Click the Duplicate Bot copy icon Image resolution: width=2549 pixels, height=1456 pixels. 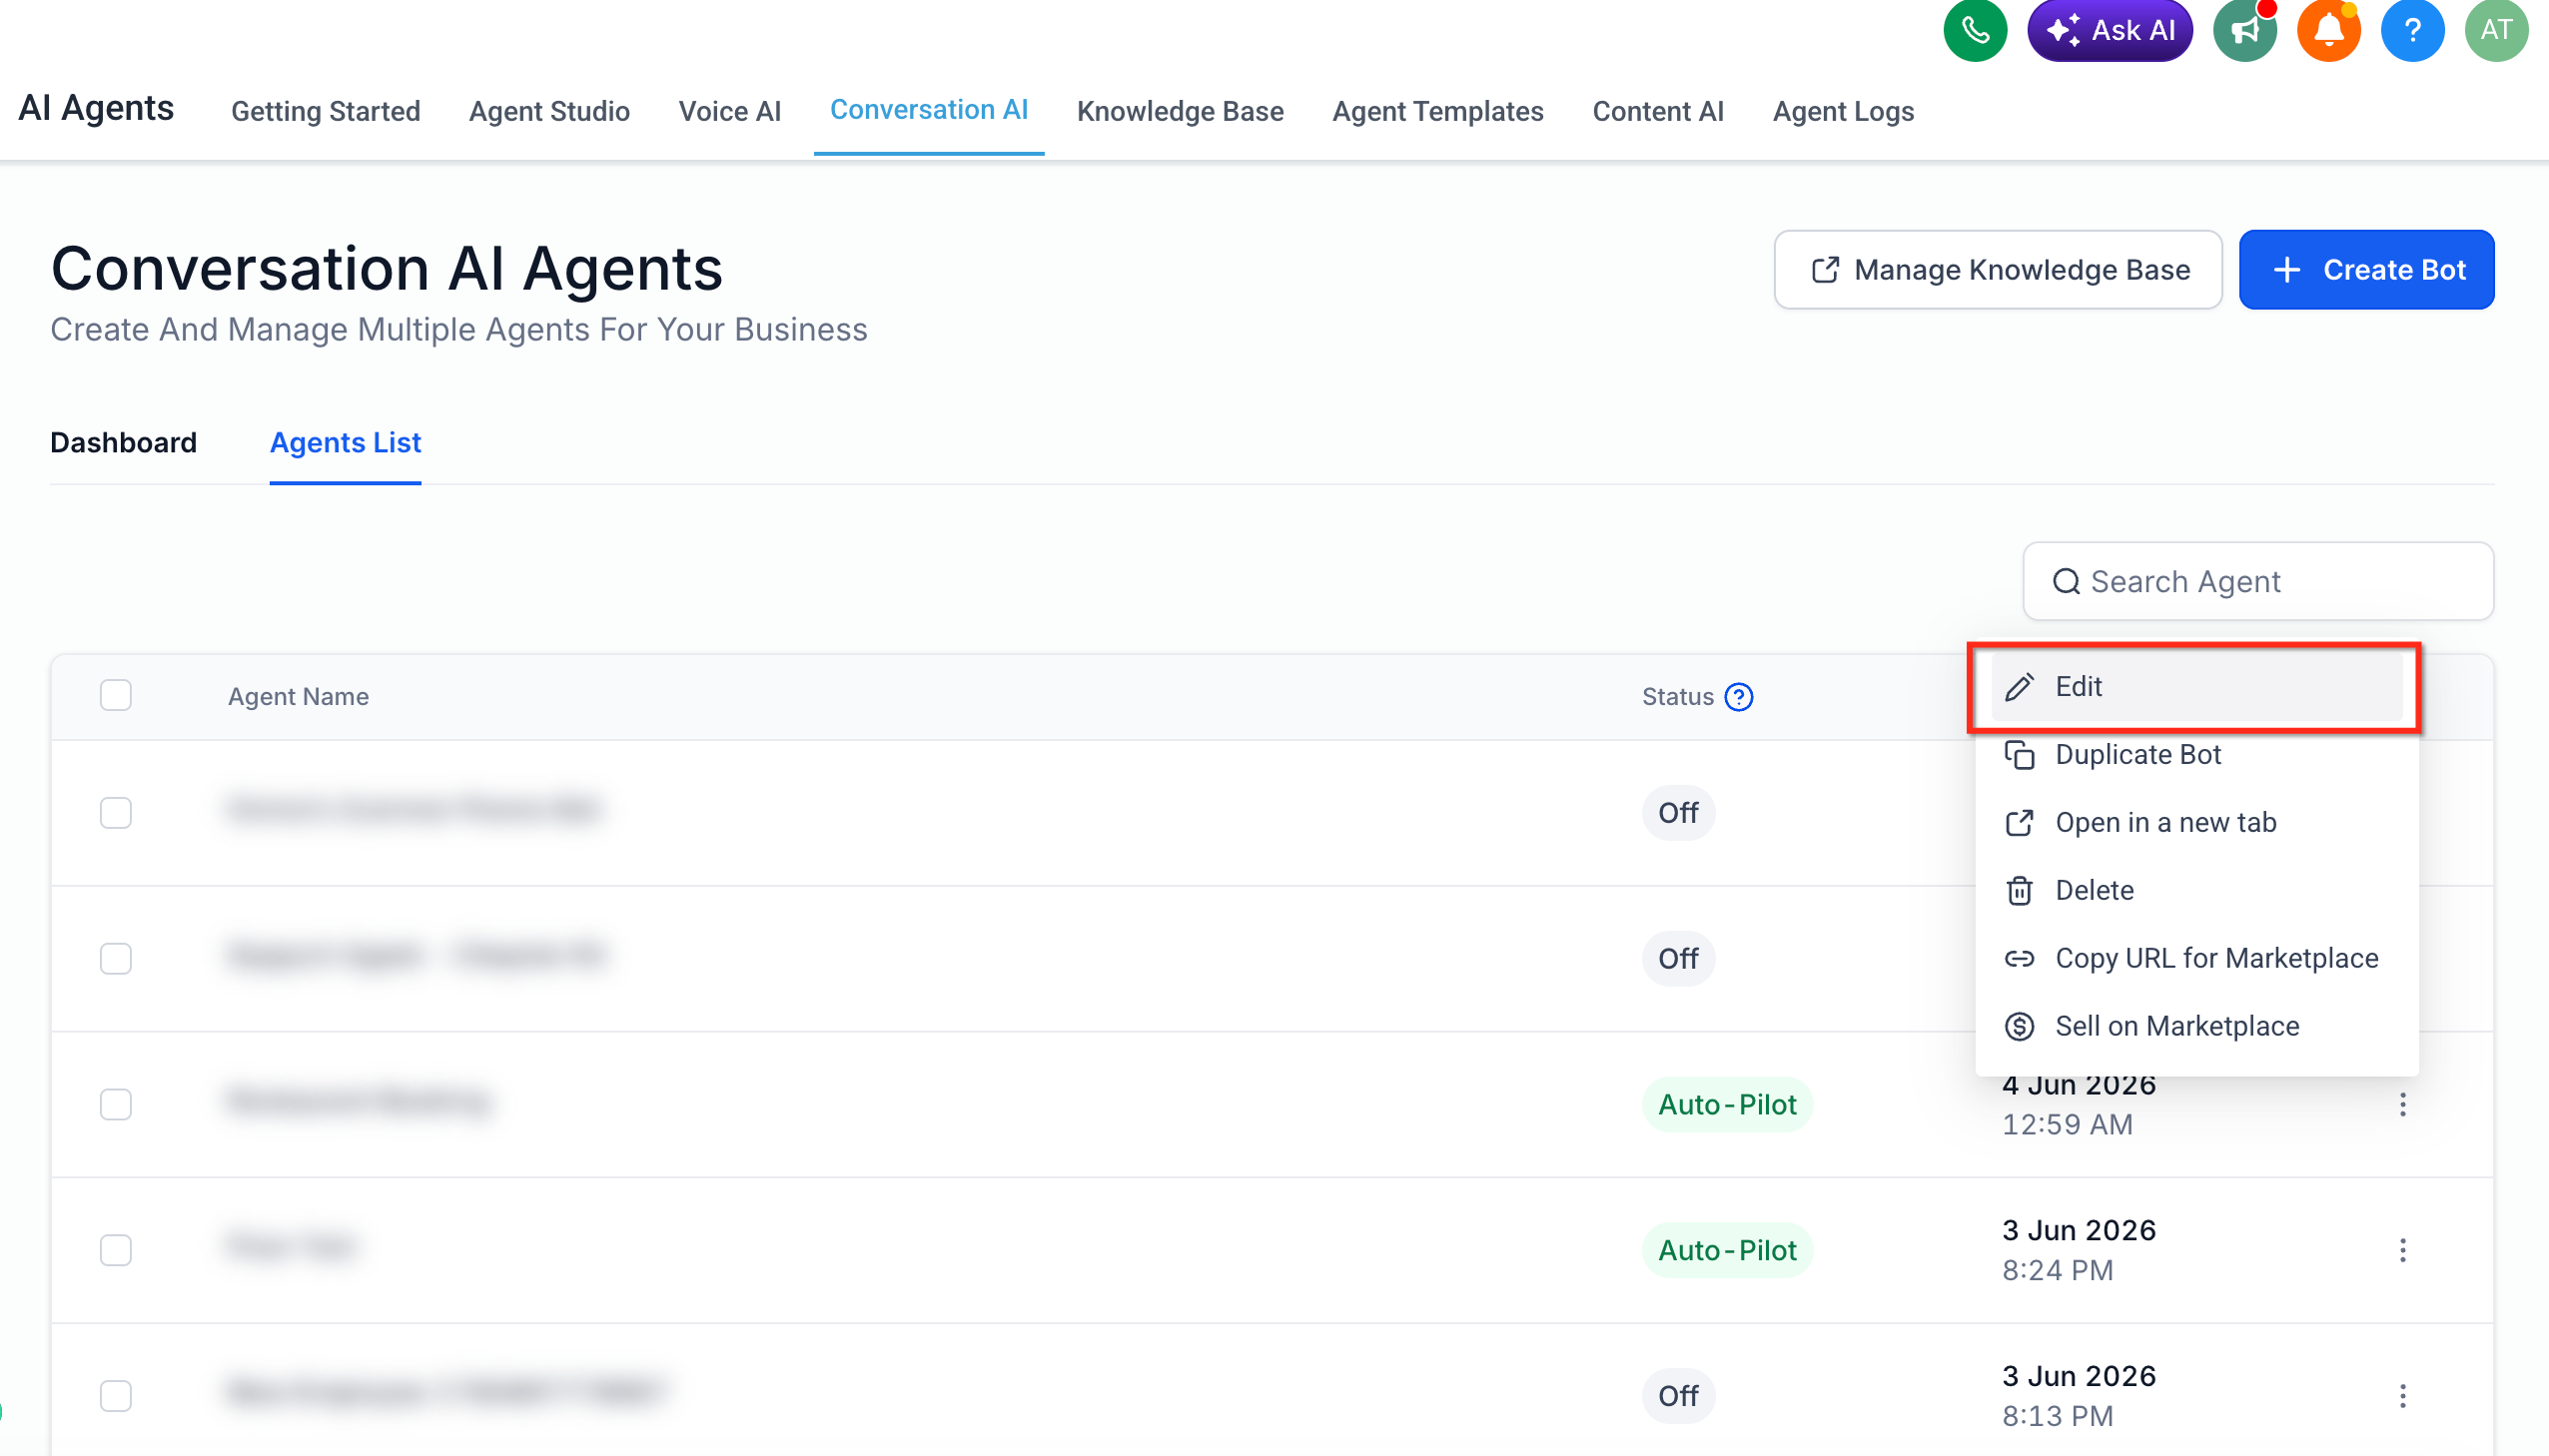(2019, 755)
